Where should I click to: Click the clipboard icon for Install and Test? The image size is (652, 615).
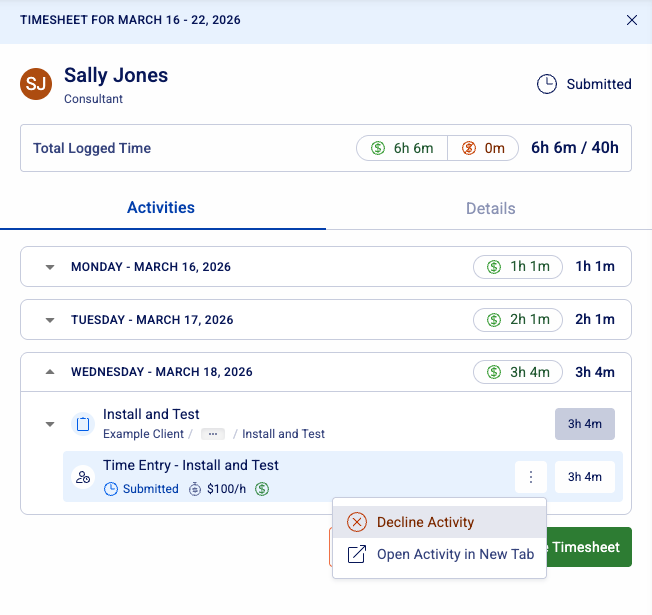point(83,424)
